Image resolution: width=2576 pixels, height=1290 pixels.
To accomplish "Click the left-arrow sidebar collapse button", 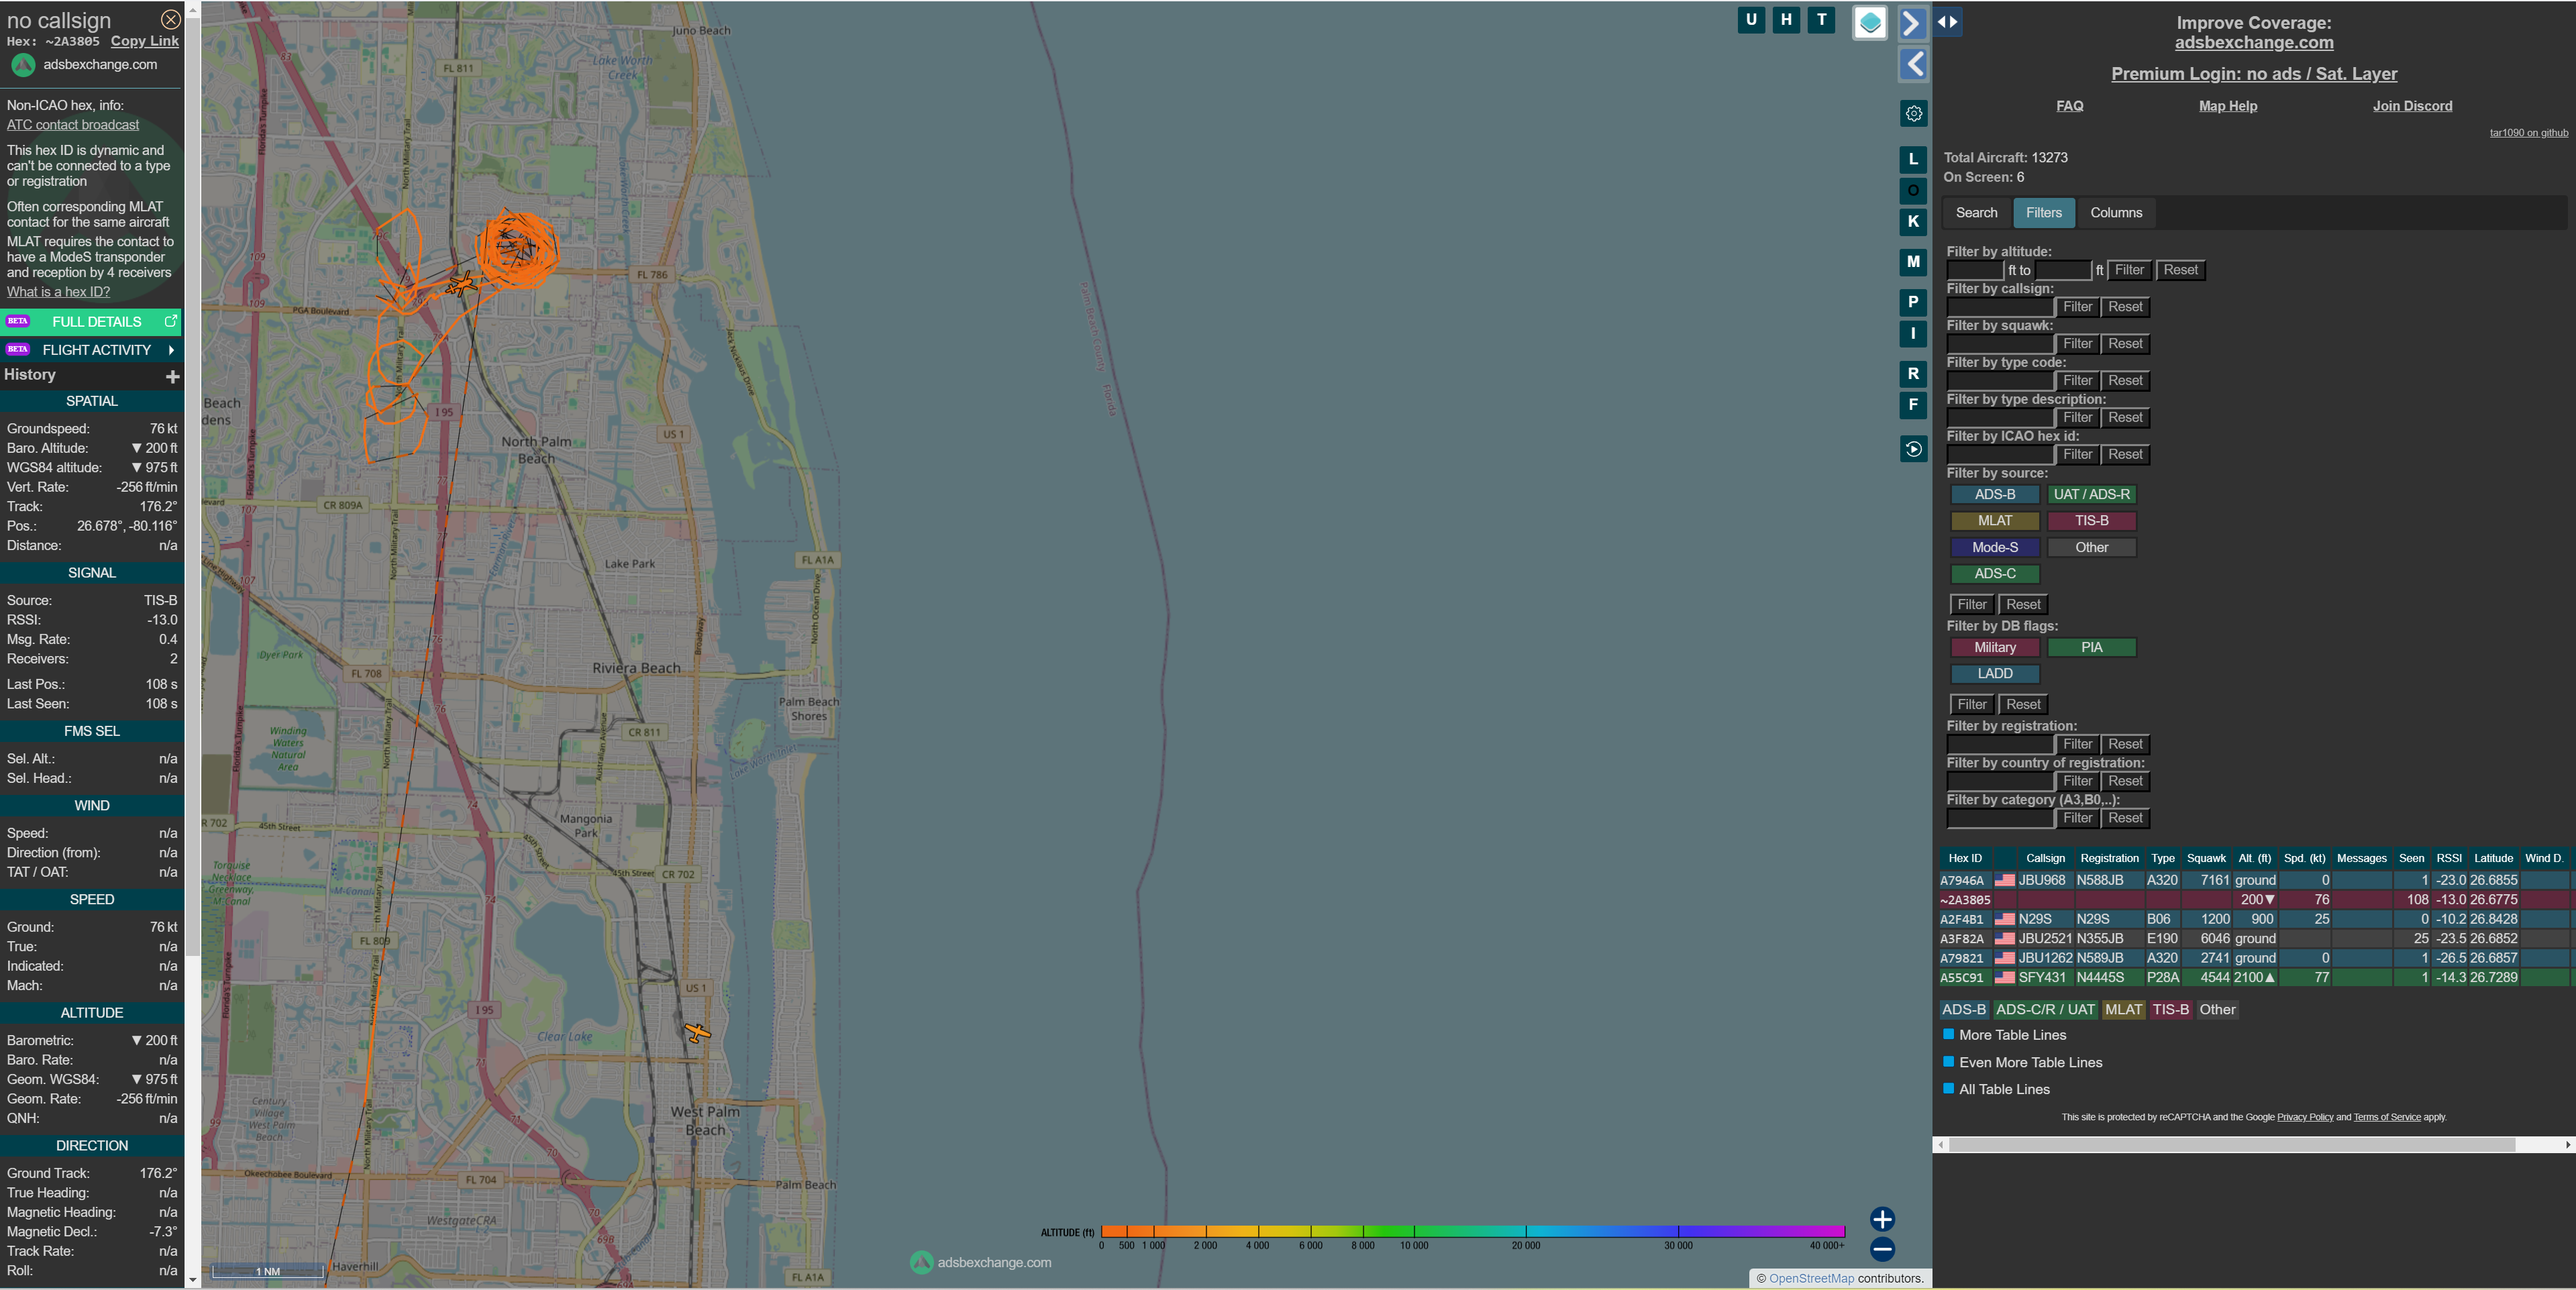I will pyautogui.click(x=1912, y=64).
